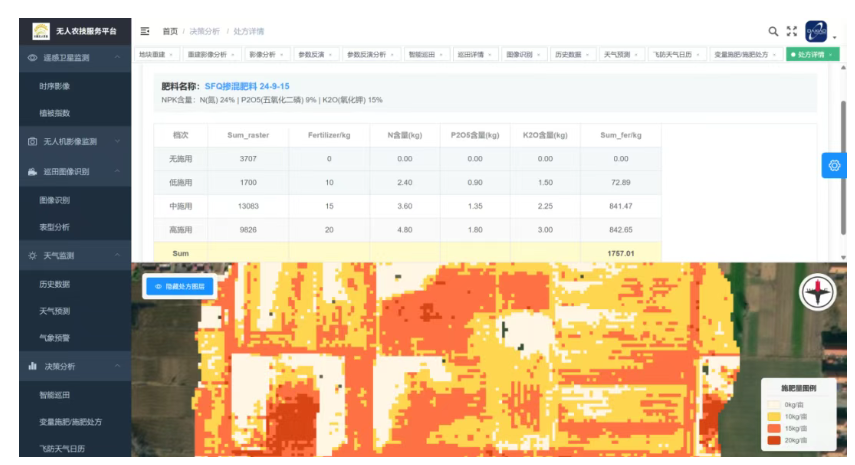Click the platform logo in sidebar
Screen dimensions: 855x465
coord(41,31)
